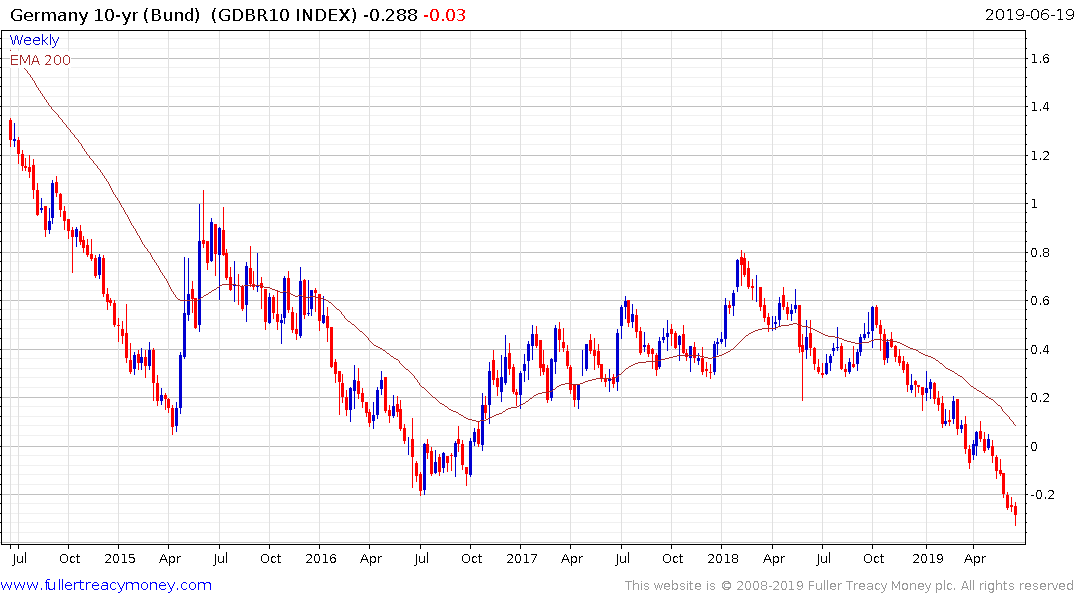Click the 0.8 y-axis label

tap(1040, 252)
